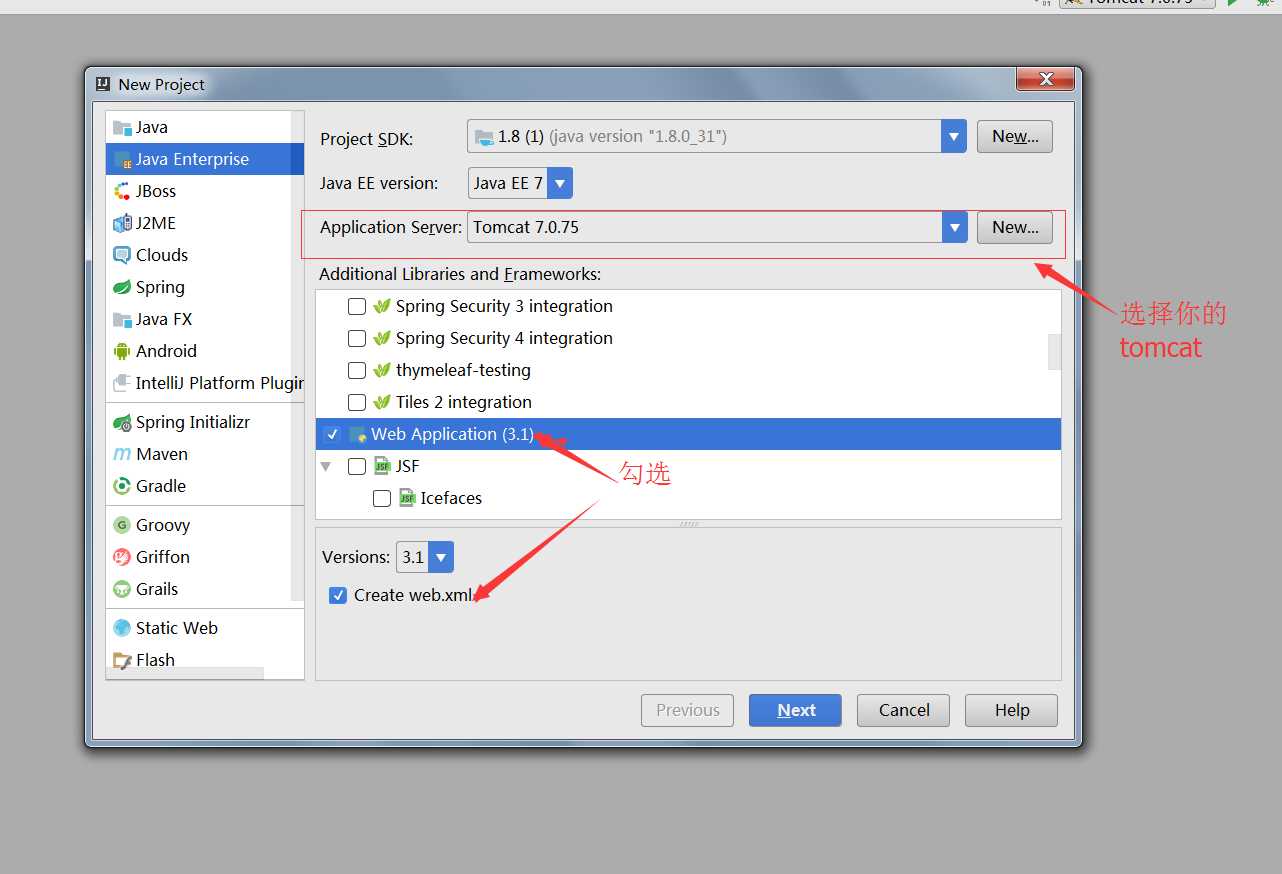1282x874 pixels.
Task: Click the Previous button
Action: [x=688, y=710]
